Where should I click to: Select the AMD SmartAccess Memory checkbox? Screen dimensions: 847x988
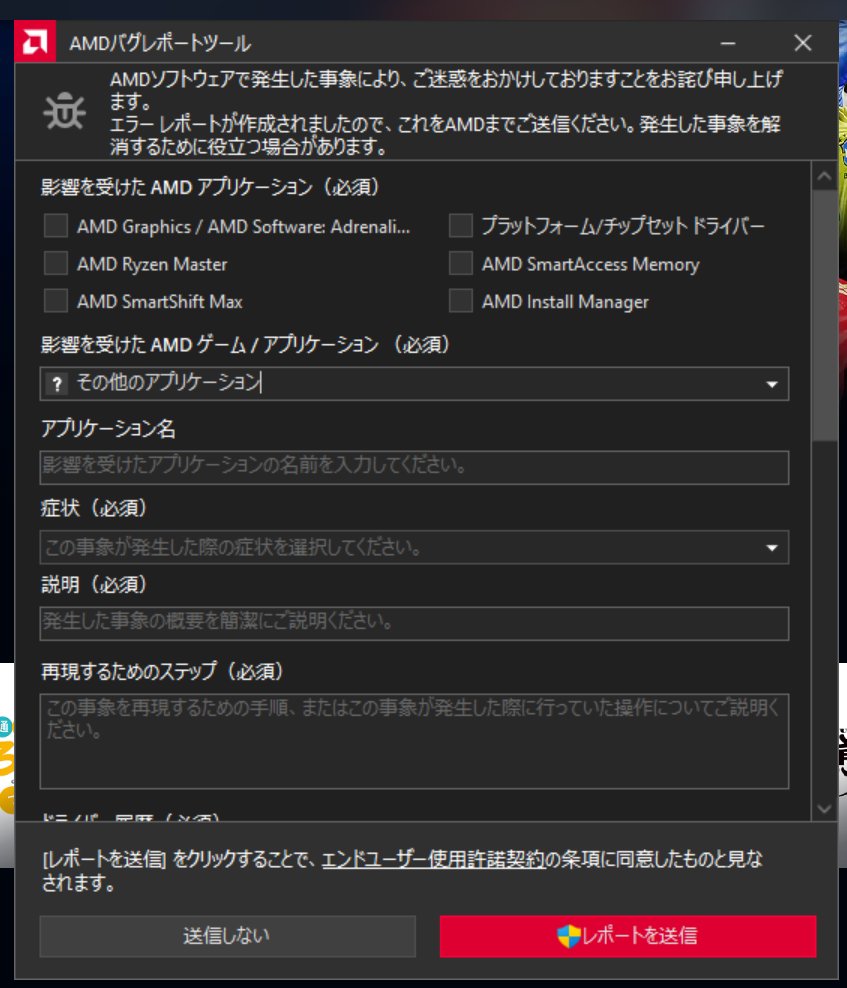[x=461, y=263]
